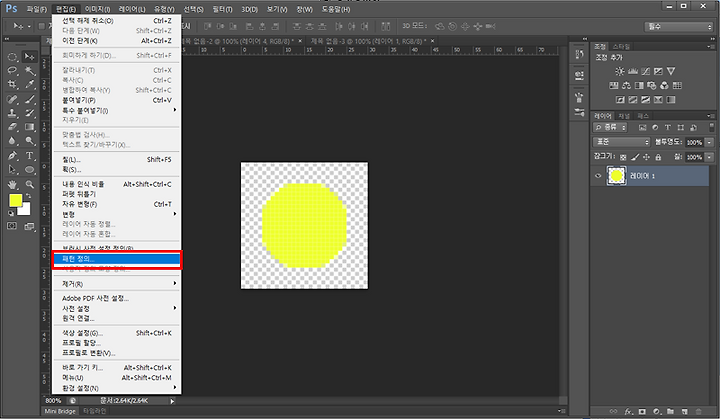
Task: Select the Move tool in toolbox
Action: click(x=30, y=57)
